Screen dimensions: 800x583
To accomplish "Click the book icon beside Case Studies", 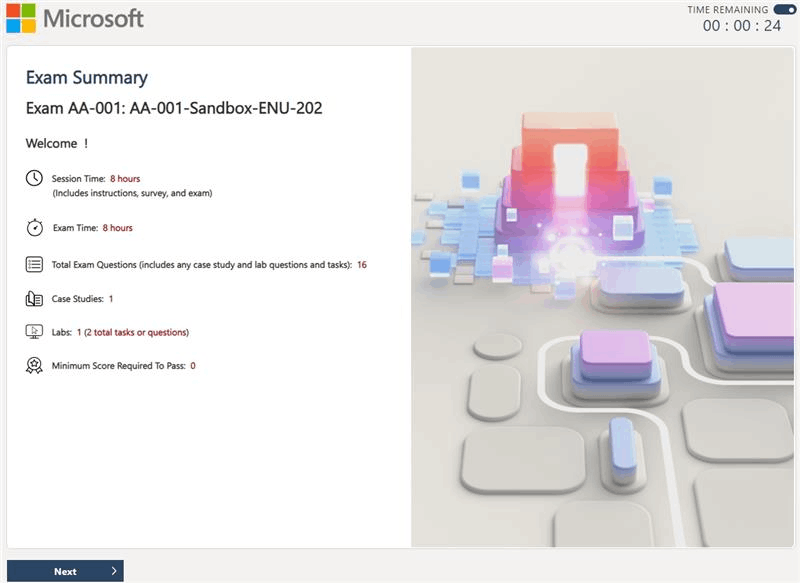I will pyautogui.click(x=34, y=298).
